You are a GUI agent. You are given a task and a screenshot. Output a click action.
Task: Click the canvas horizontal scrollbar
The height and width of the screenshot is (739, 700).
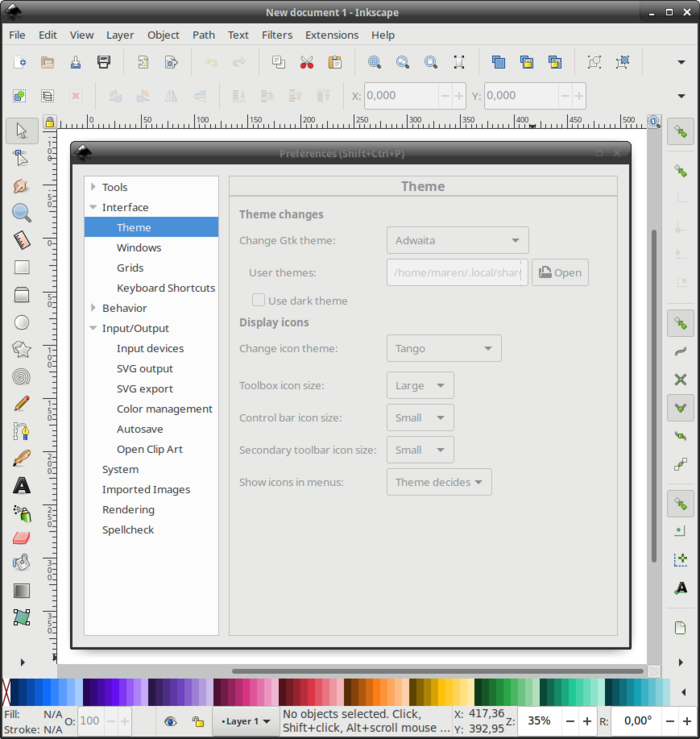click(437, 671)
